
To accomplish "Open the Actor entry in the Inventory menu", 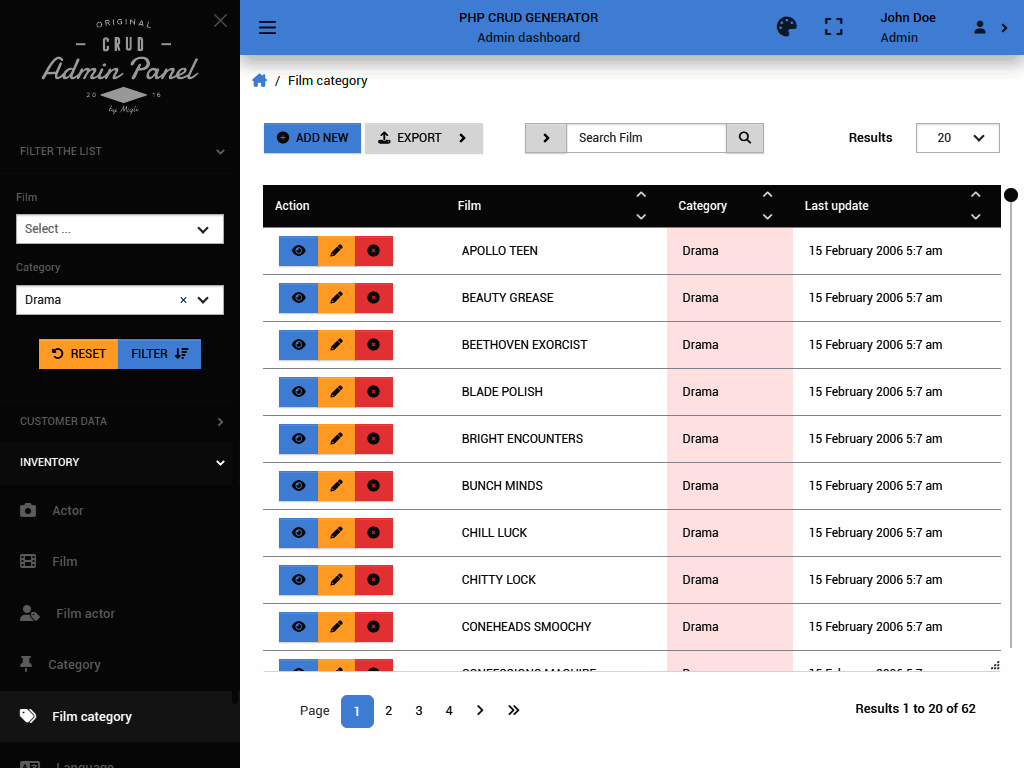I will click(x=67, y=510).
